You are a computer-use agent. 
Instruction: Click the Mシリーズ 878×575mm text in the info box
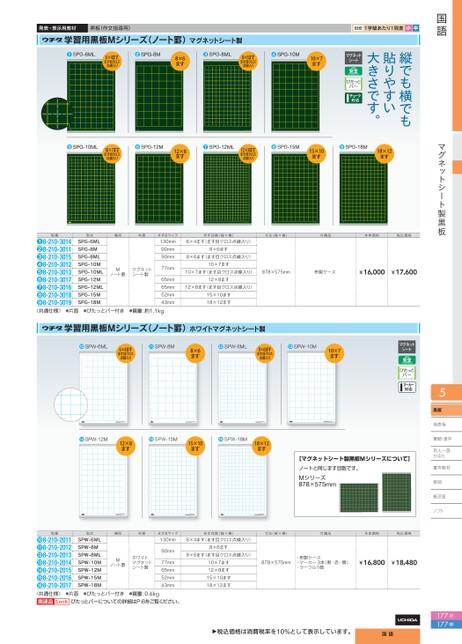(317, 481)
